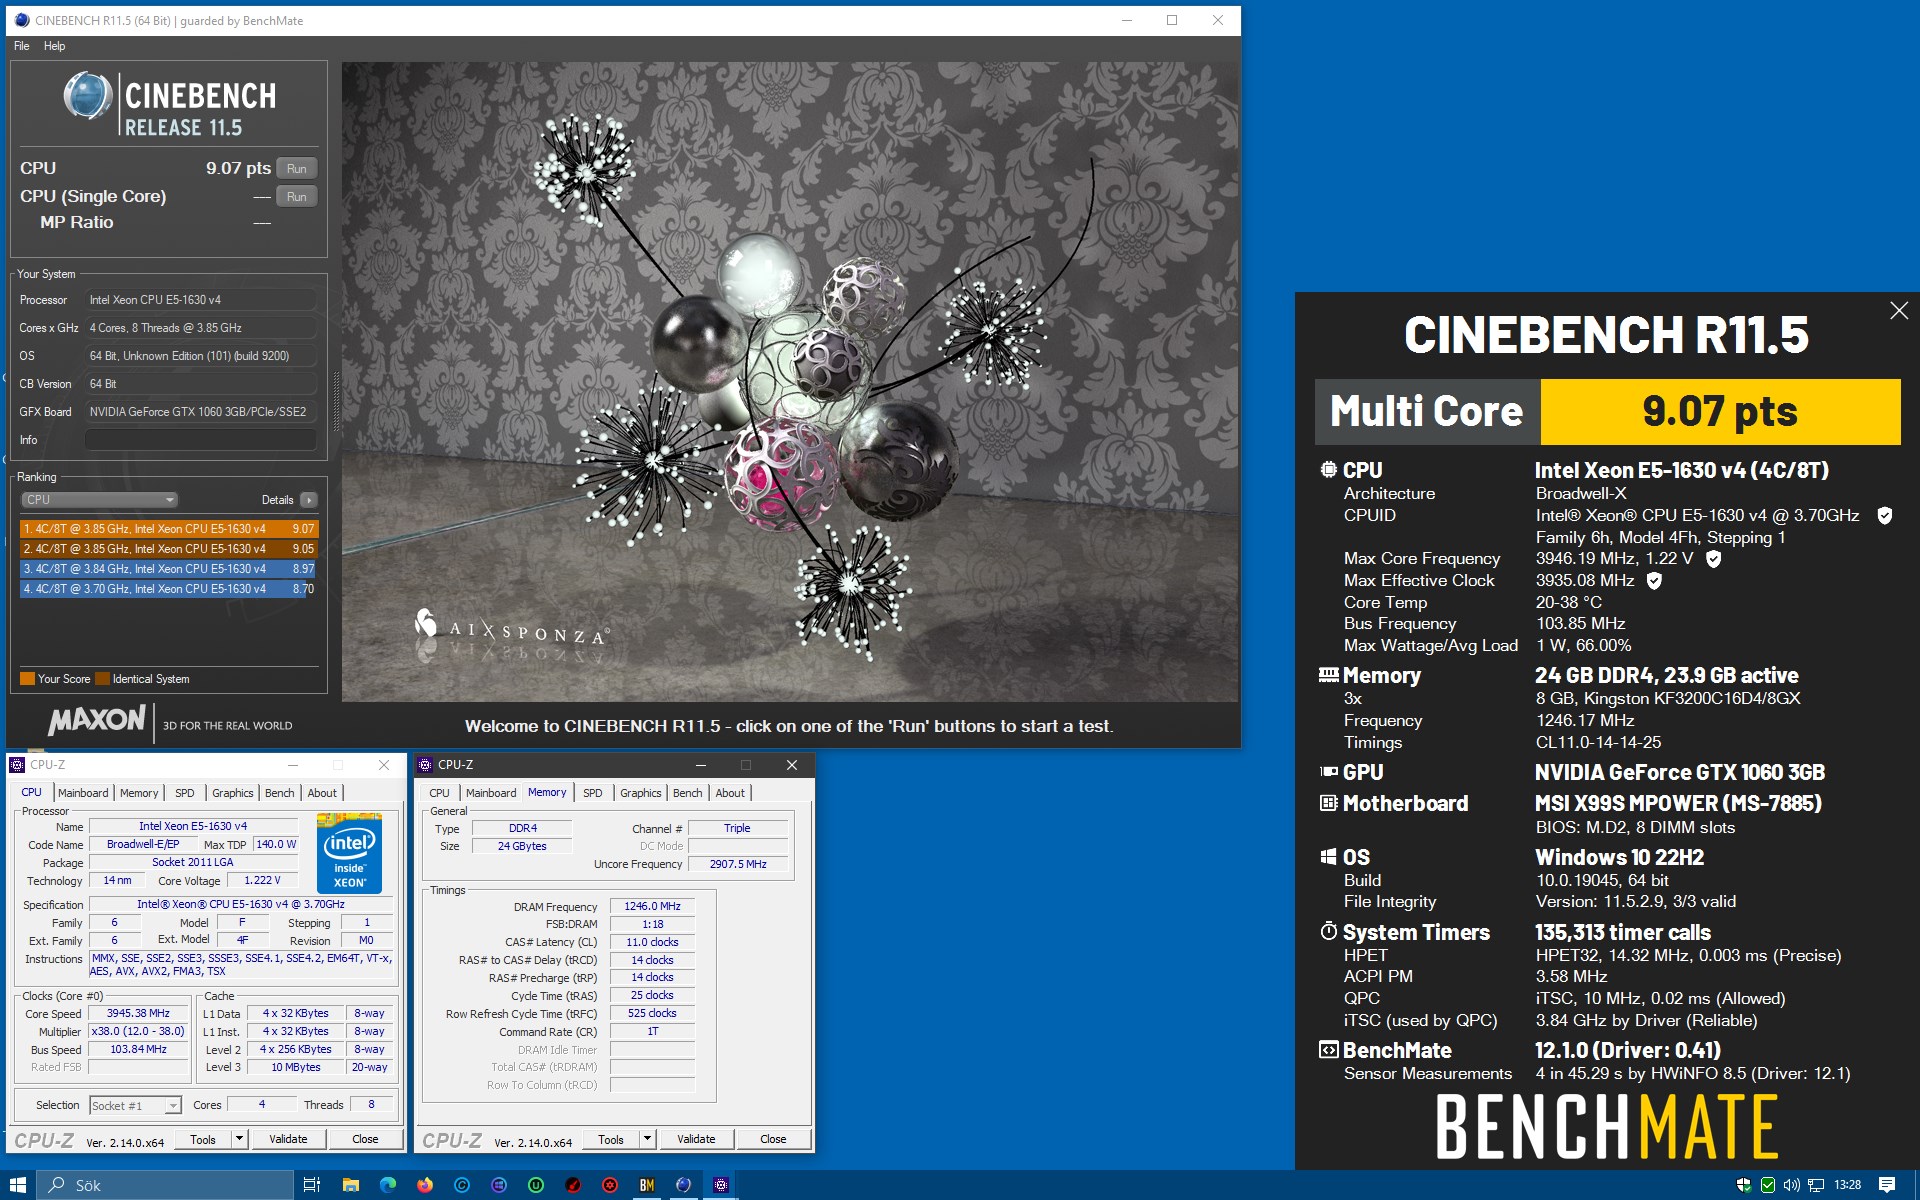Click the System Timers stopwatch icon
The image size is (1920, 1200).
1328,931
